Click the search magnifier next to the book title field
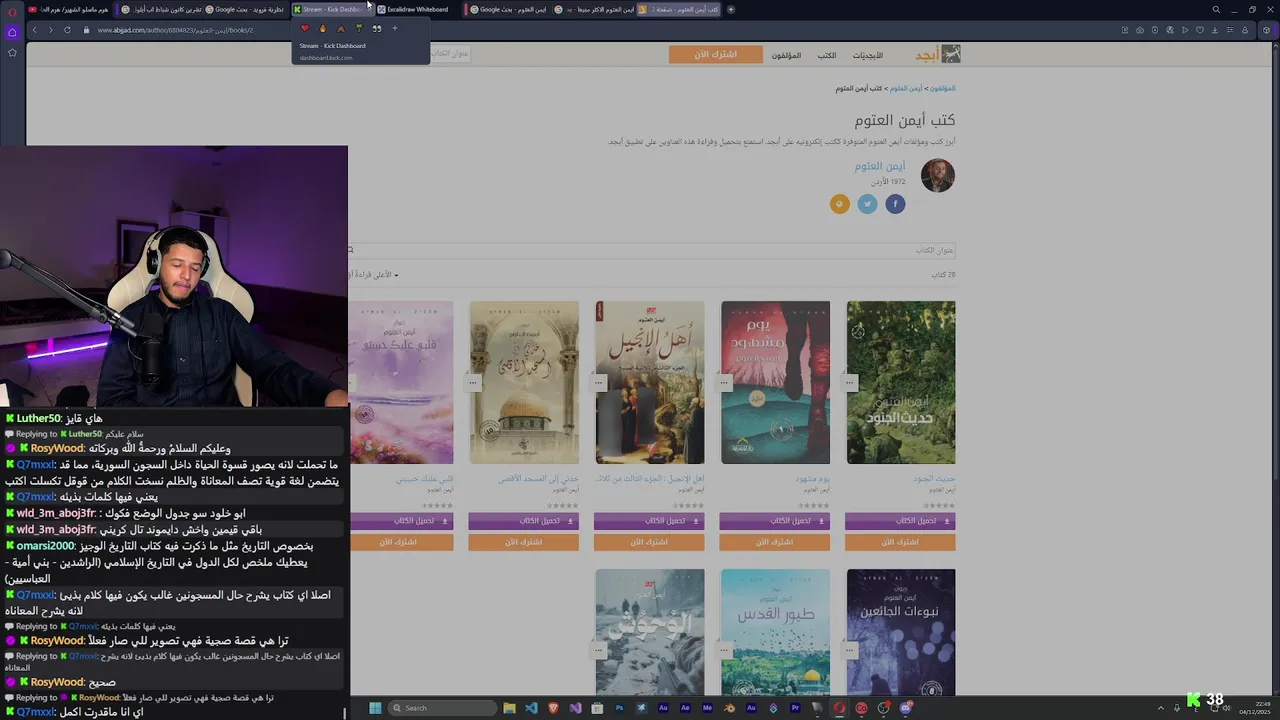This screenshot has width=1280, height=720. tap(351, 250)
